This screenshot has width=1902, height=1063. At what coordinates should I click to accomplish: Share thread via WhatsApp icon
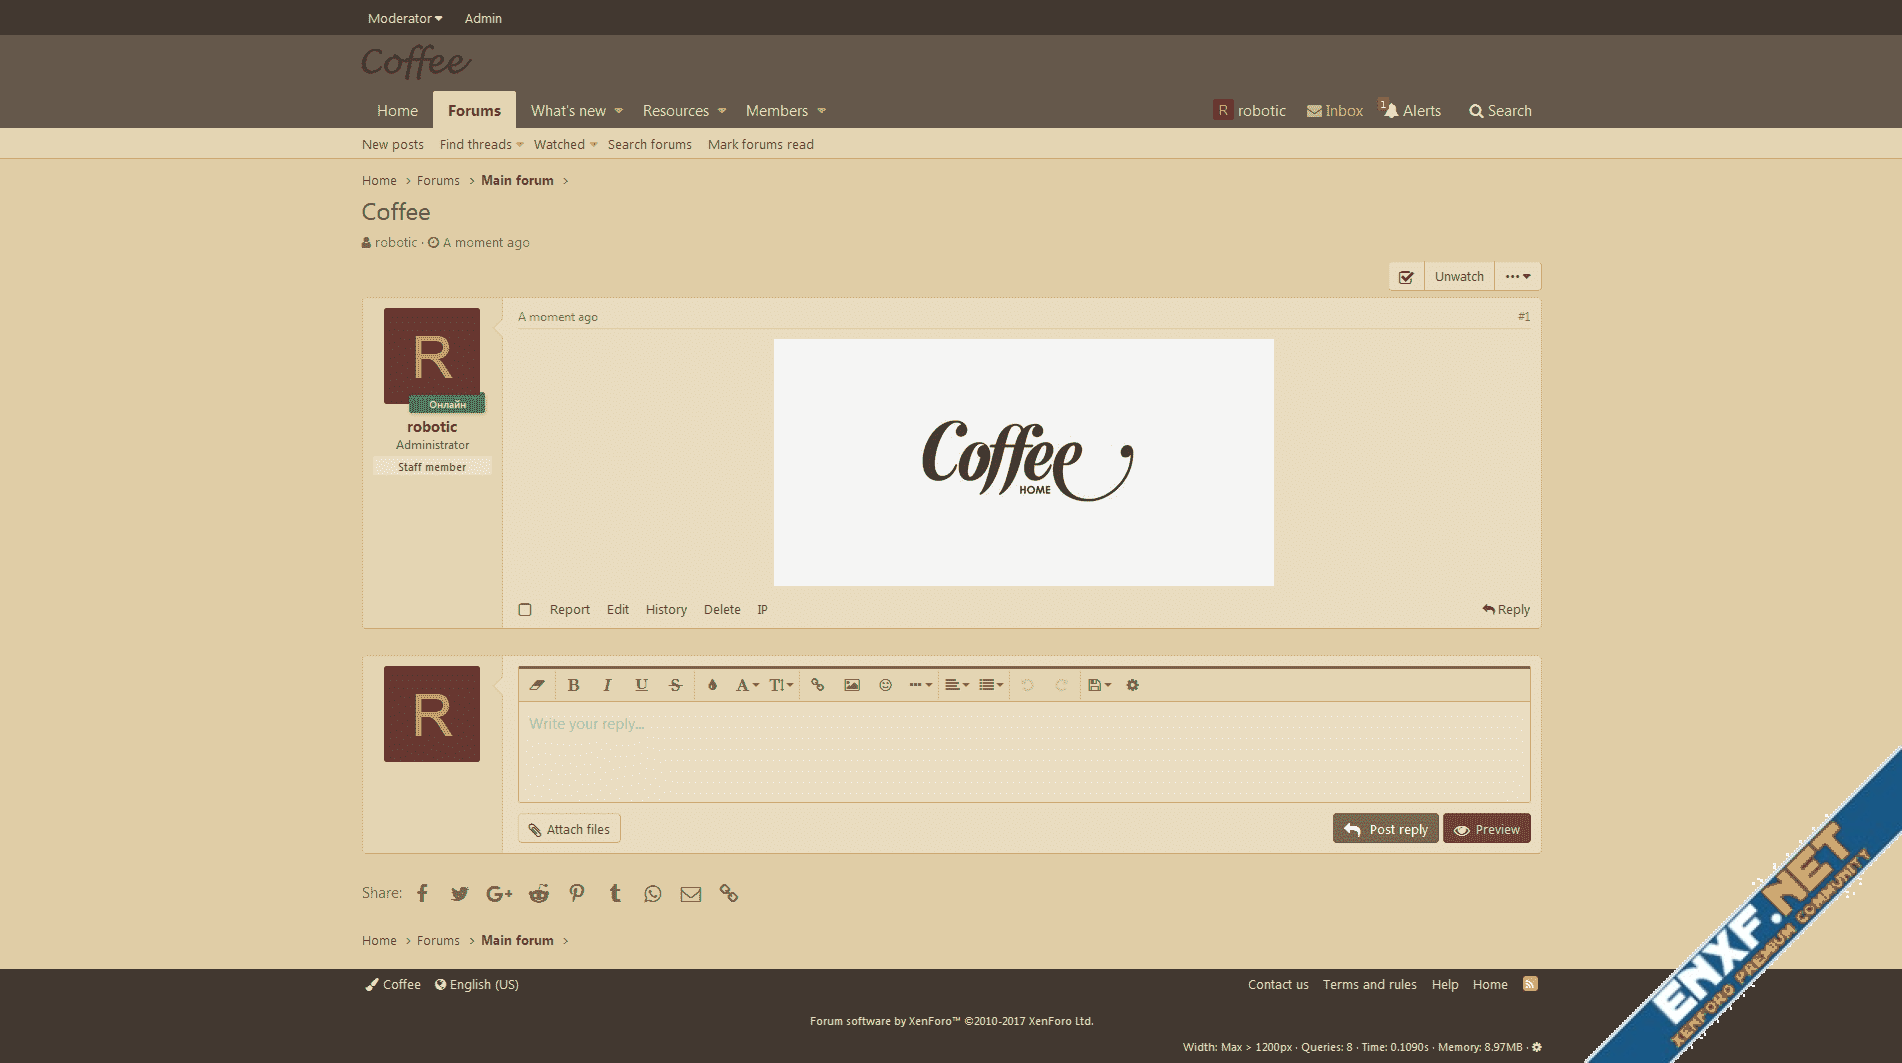click(653, 894)
